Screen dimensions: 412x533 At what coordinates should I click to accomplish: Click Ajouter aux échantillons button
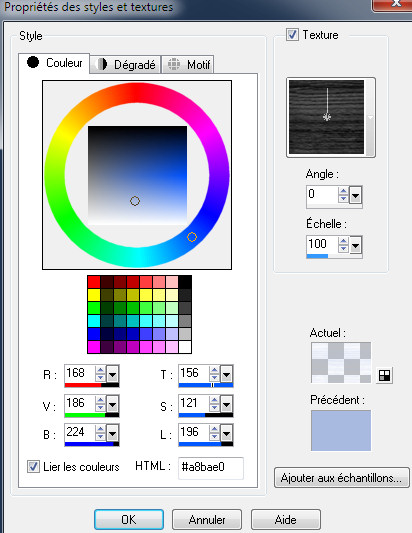tap(341, 478)
